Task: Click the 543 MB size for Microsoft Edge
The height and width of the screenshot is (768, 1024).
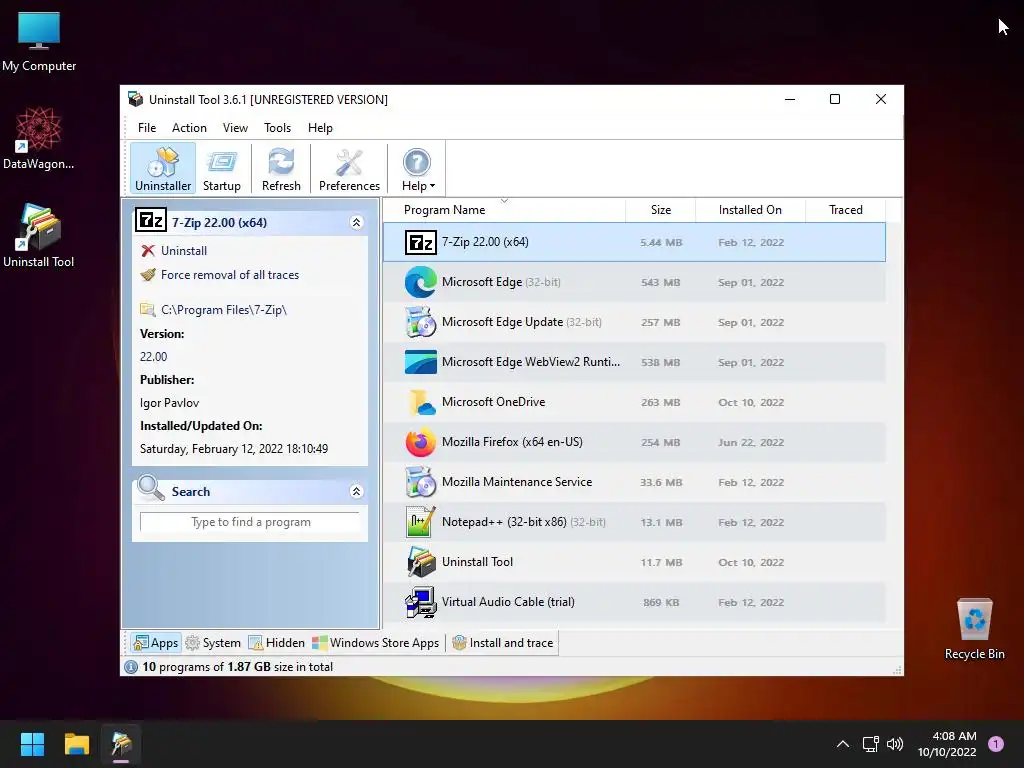Action: tap(660, 283)
